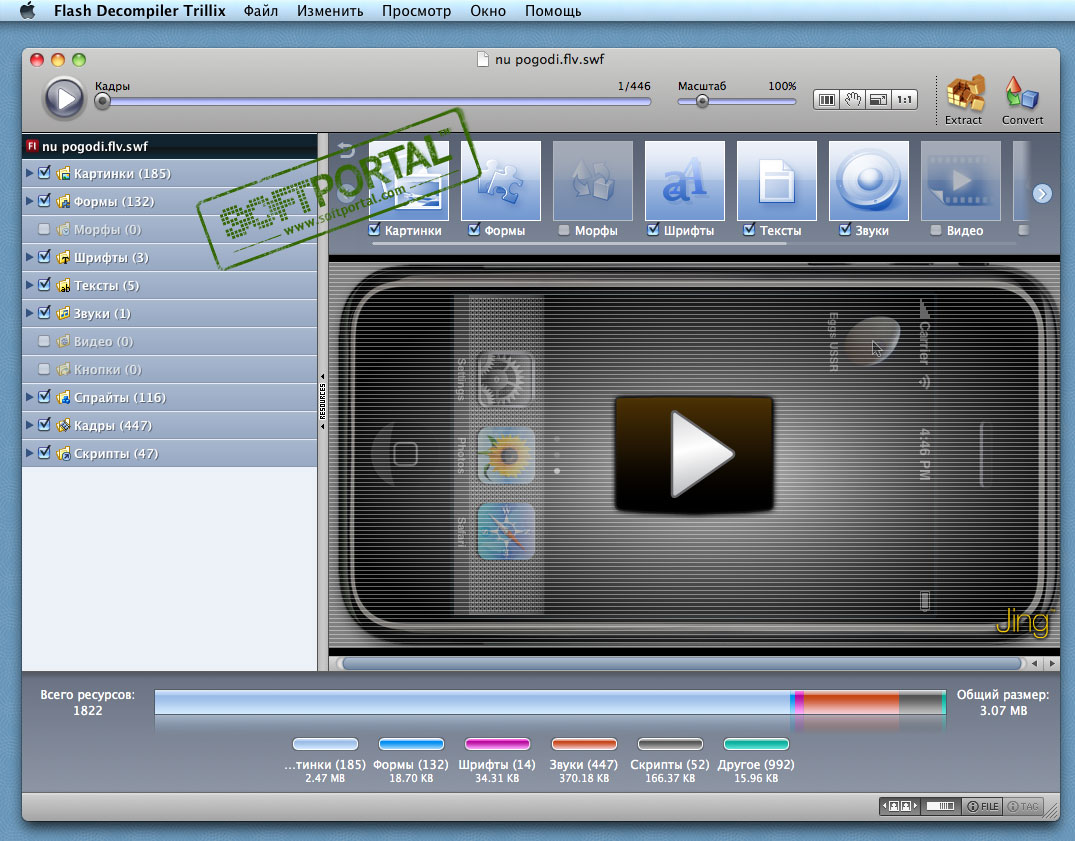The width and height of the screenshot is (1075, 841).
Task: Open the Видео film category icon
Action: tap(961, 181)
